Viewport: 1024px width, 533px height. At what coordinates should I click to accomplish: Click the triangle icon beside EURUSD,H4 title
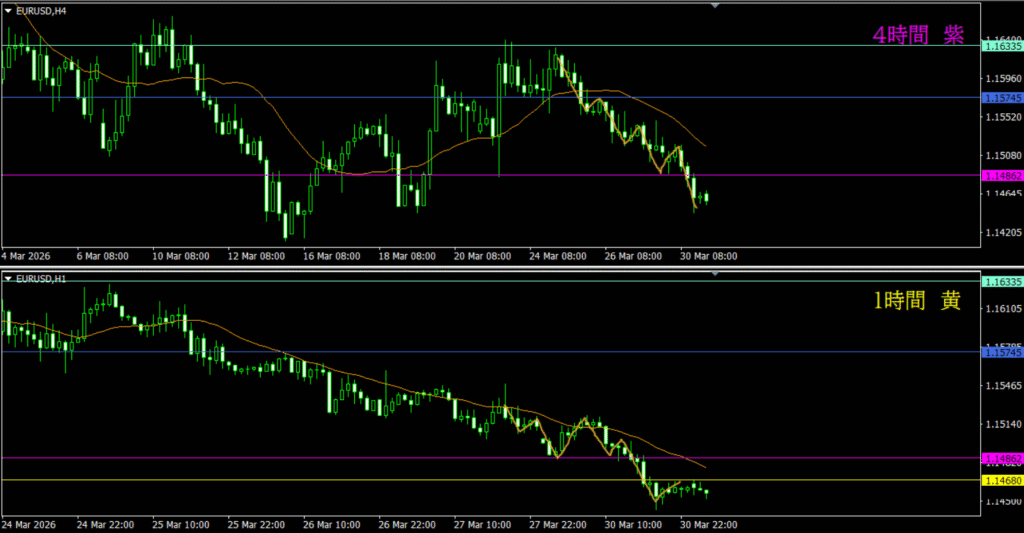tap(9, 10)
